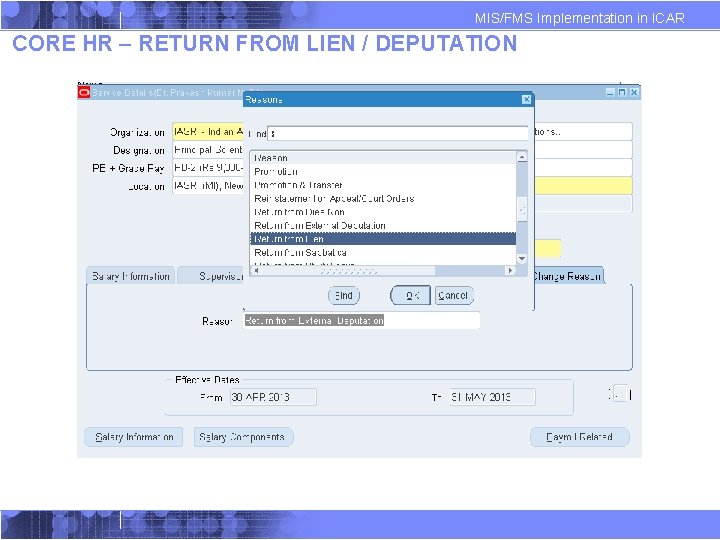The width and height of the screenshot is (720, 540).
Task: Select Promotion in the reasons list
Action: [383, 172]
